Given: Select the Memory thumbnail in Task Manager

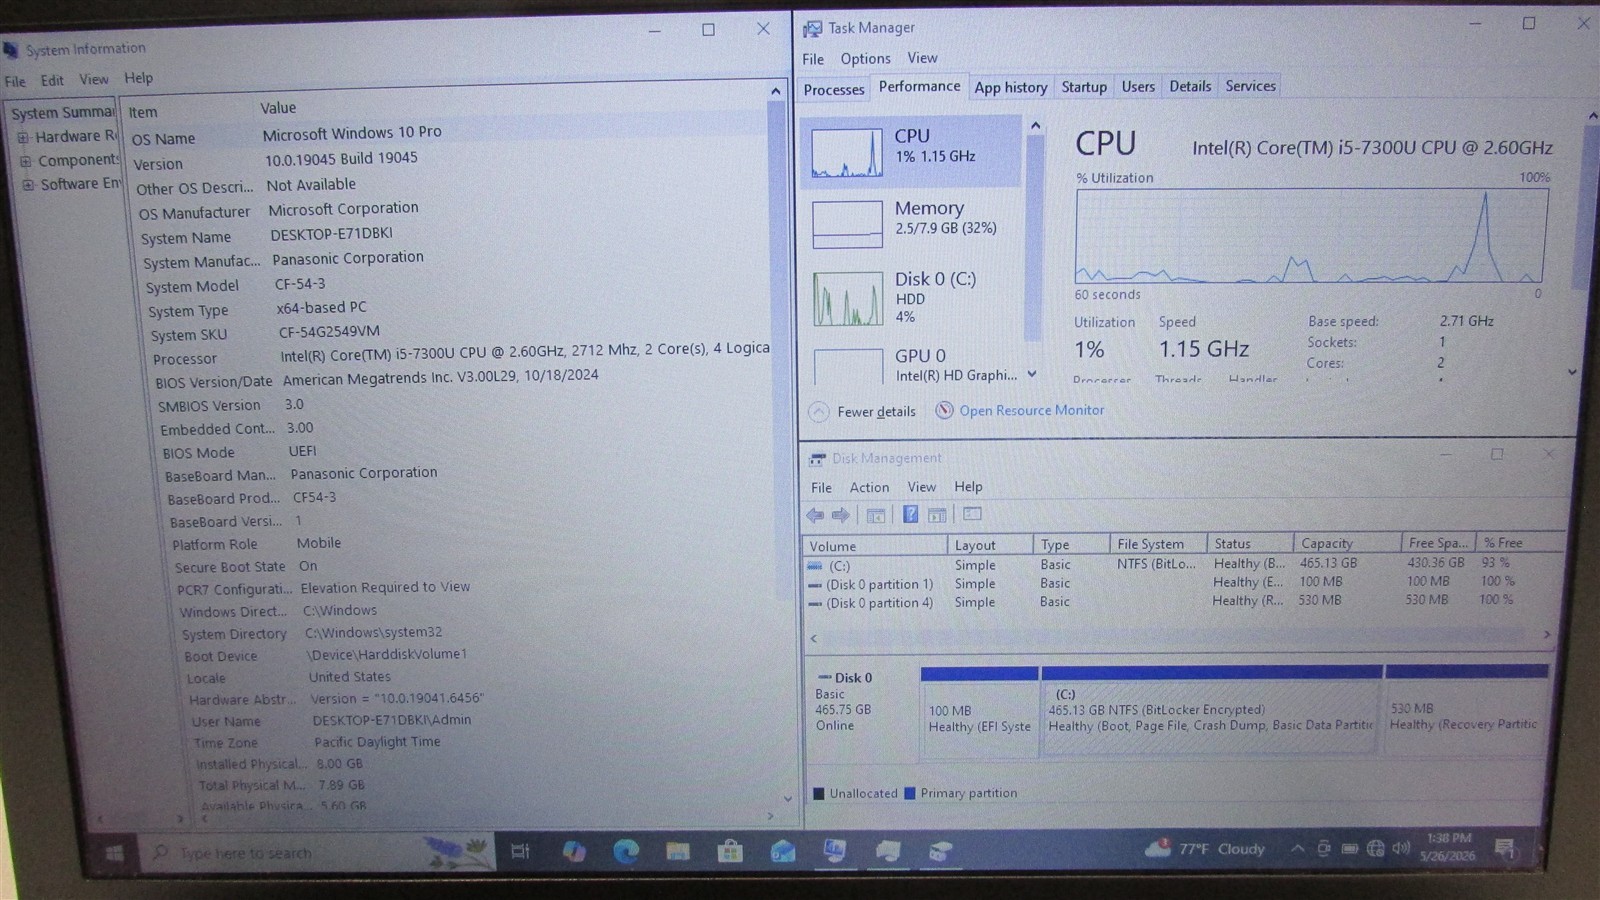Looking at the screenshot, I should pos(847,224).
